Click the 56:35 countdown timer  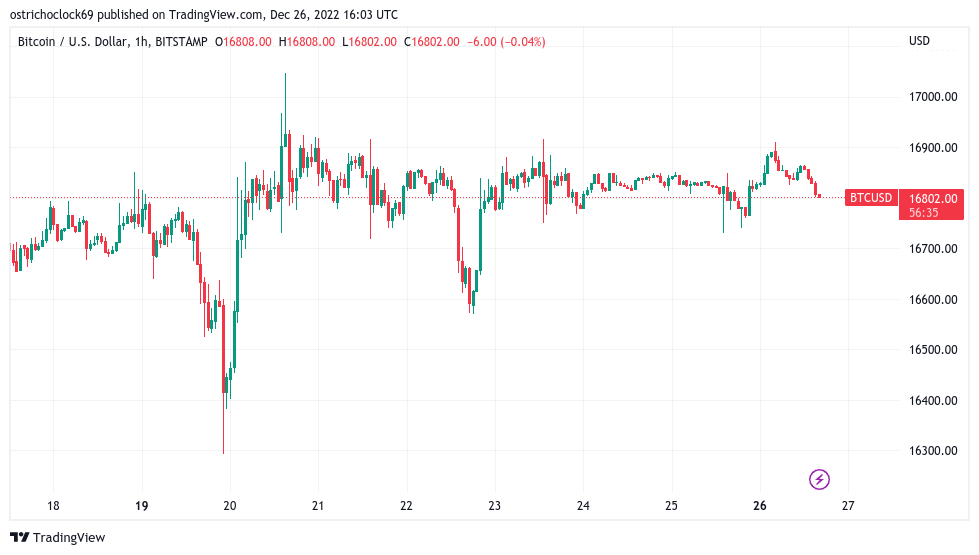coord(923,213)
